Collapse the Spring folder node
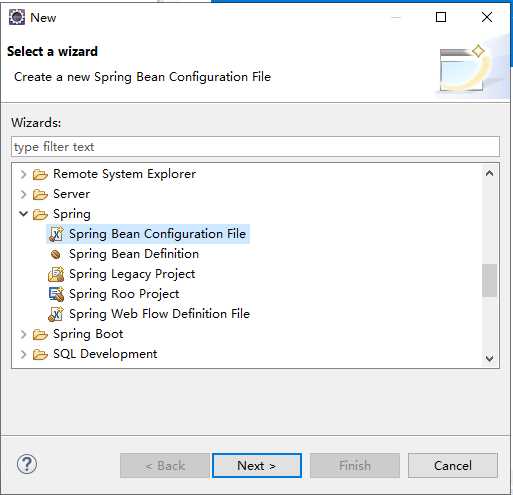The image size is (513, 495). pyautogui.click(x=23, y=214)
